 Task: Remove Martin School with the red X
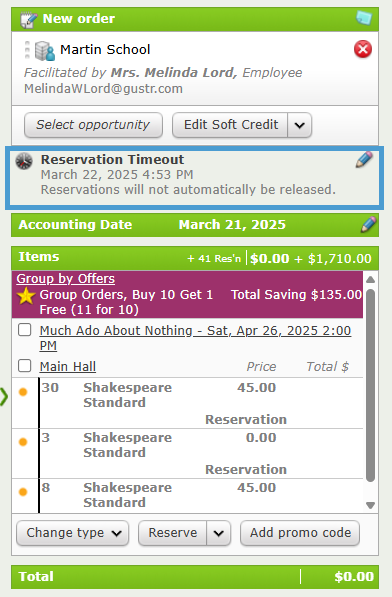click(x=363, y=49)
